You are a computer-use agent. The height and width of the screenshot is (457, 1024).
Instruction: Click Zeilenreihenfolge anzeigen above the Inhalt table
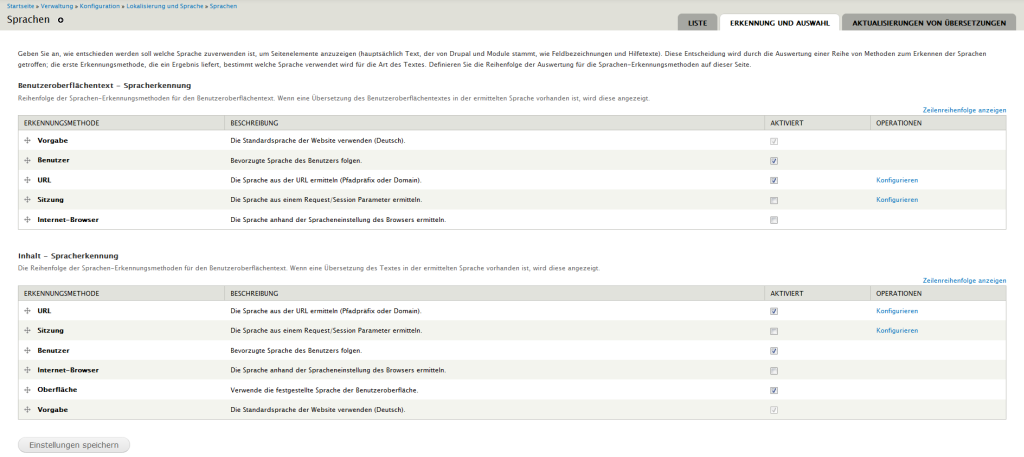click(964, 281)
